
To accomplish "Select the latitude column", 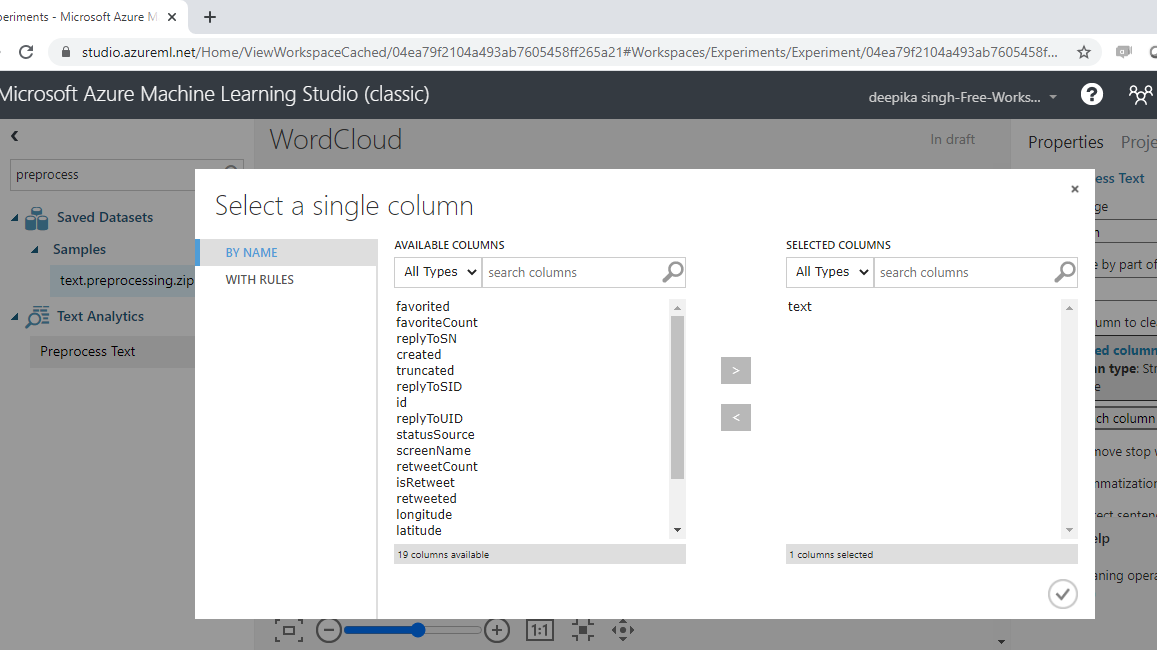I will (x=419, y=530).
